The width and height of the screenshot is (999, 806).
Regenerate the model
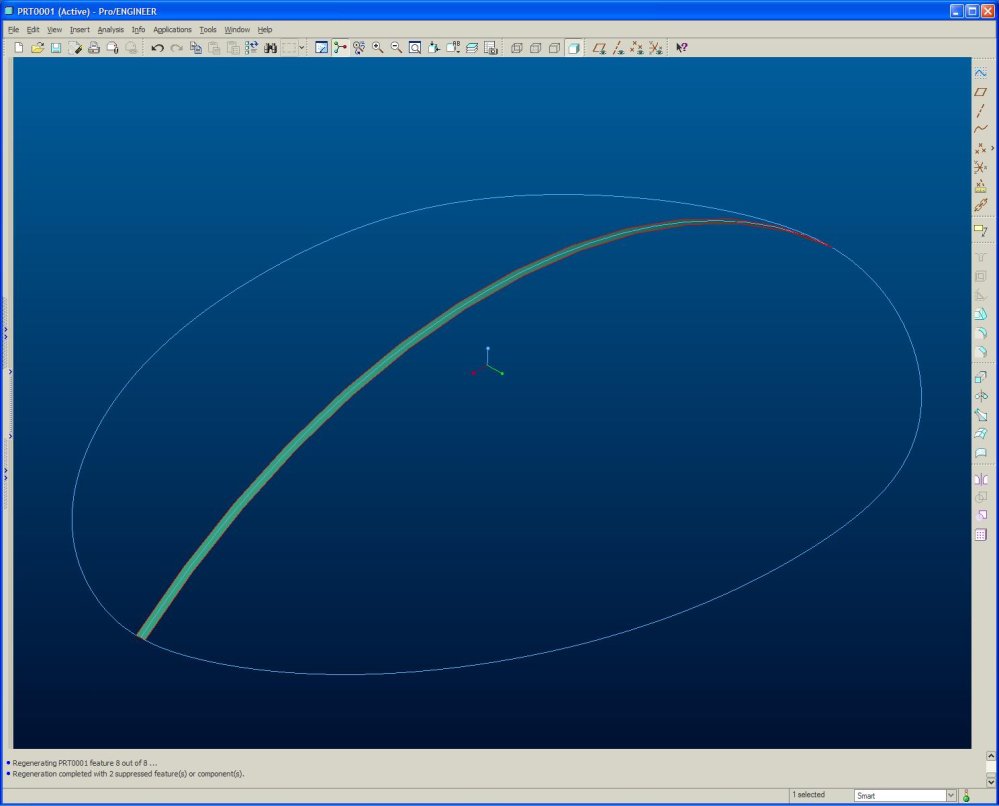pyautogui.click(x=252, y=48)
